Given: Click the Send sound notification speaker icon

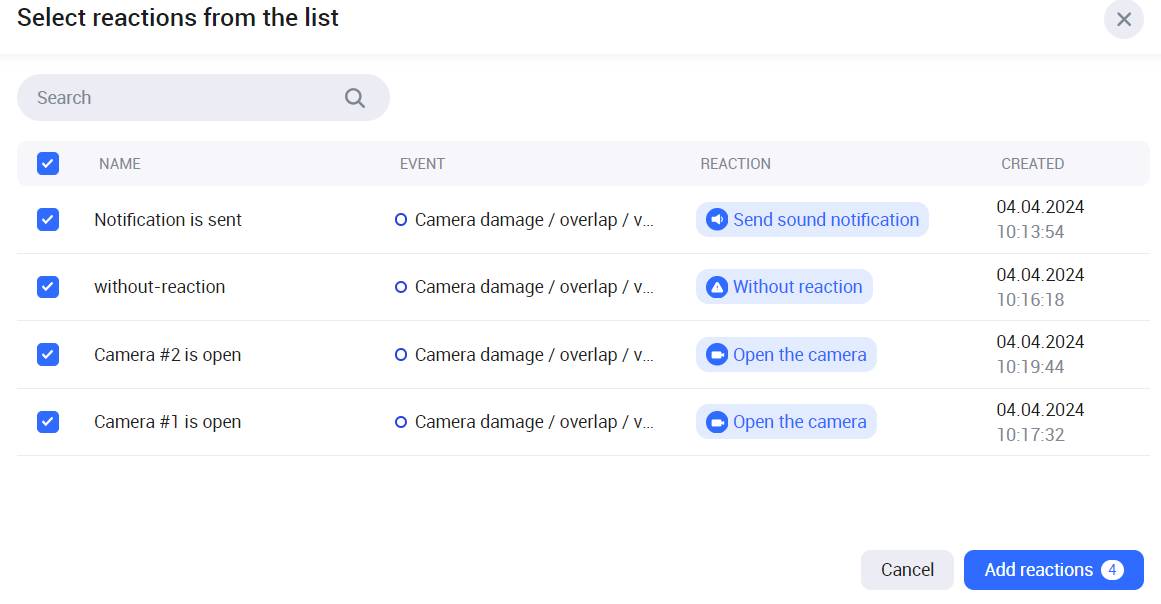Looking at the screenshot, I should click(716, 220).
